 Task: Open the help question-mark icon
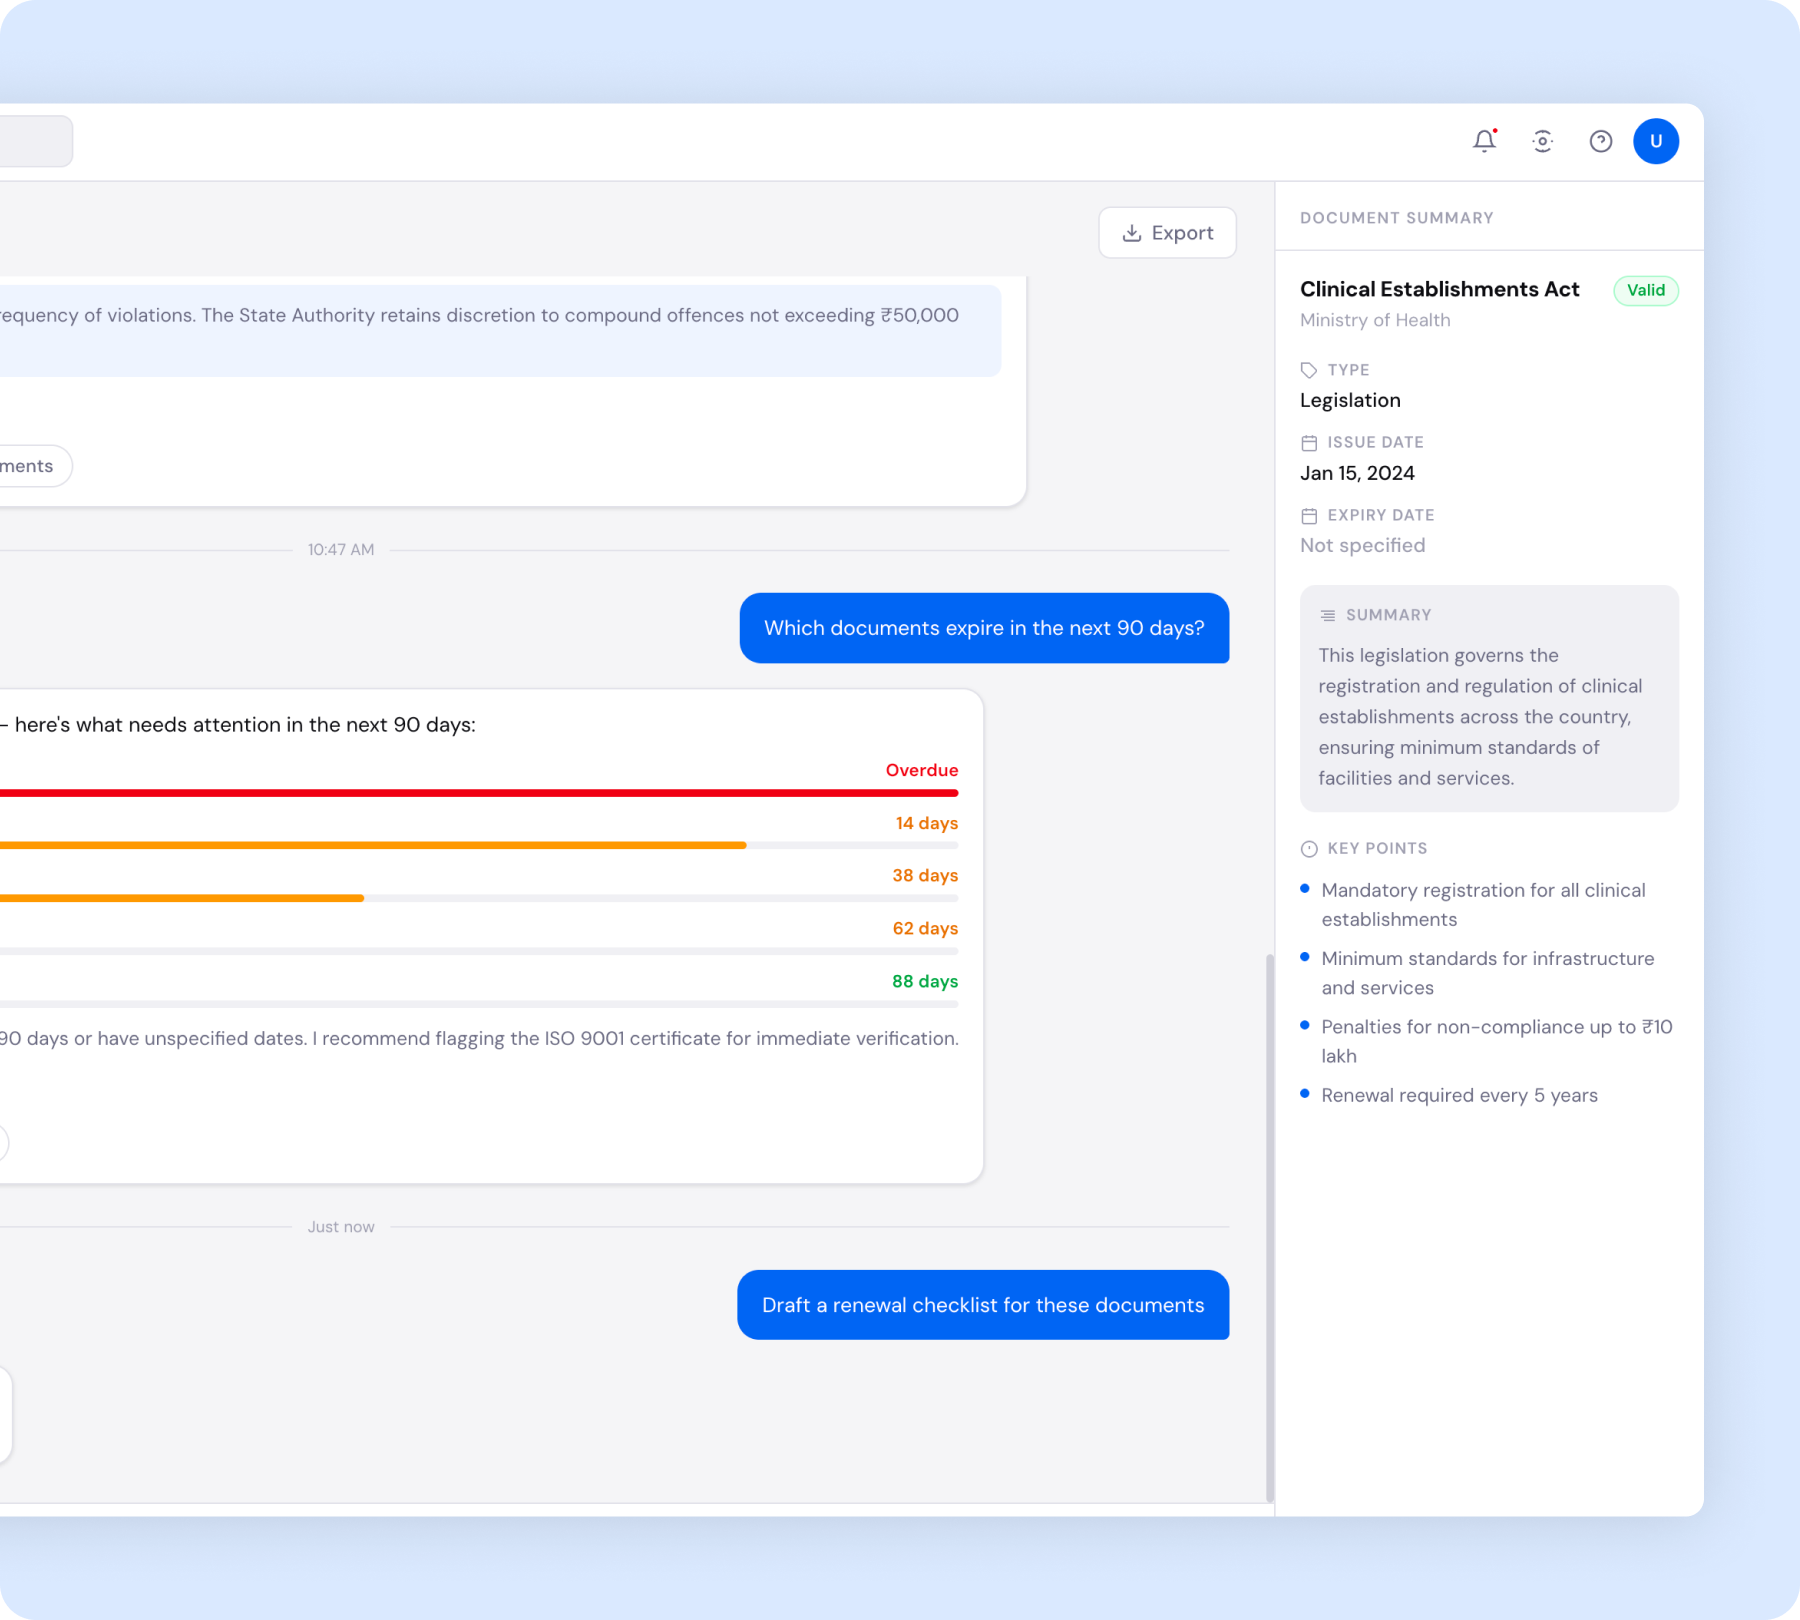click(x=1600, y=141)
